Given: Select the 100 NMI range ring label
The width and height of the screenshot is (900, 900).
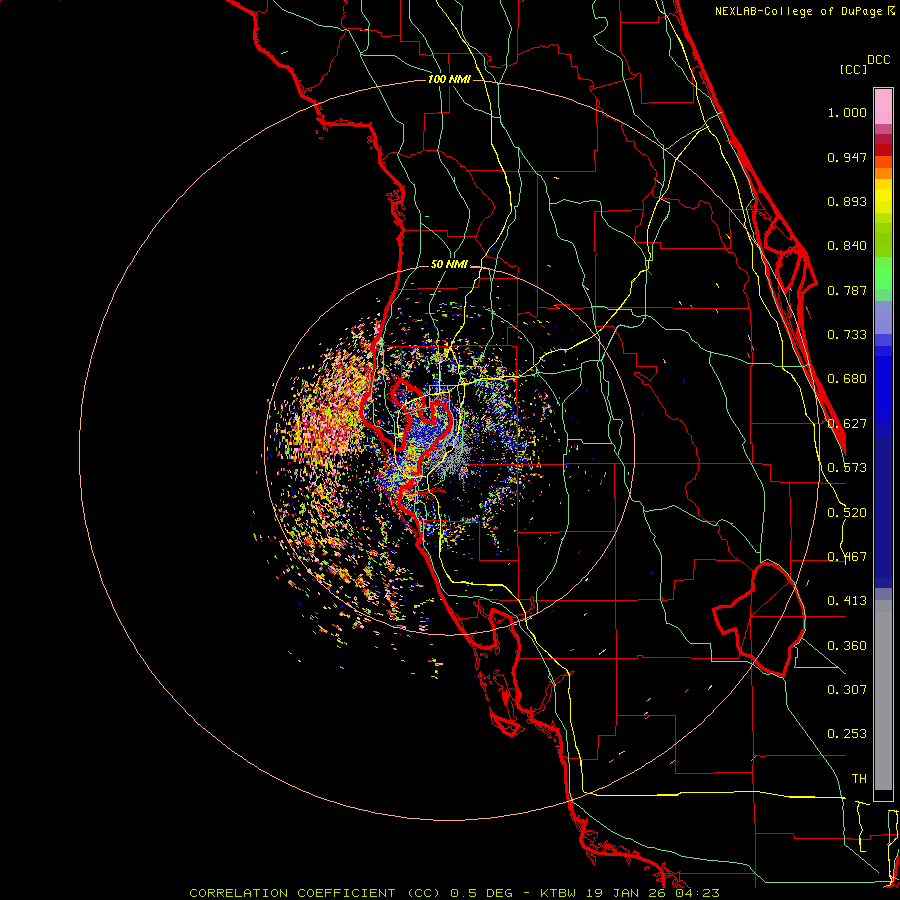Looking at the screenshot, I should coord(449,79).
